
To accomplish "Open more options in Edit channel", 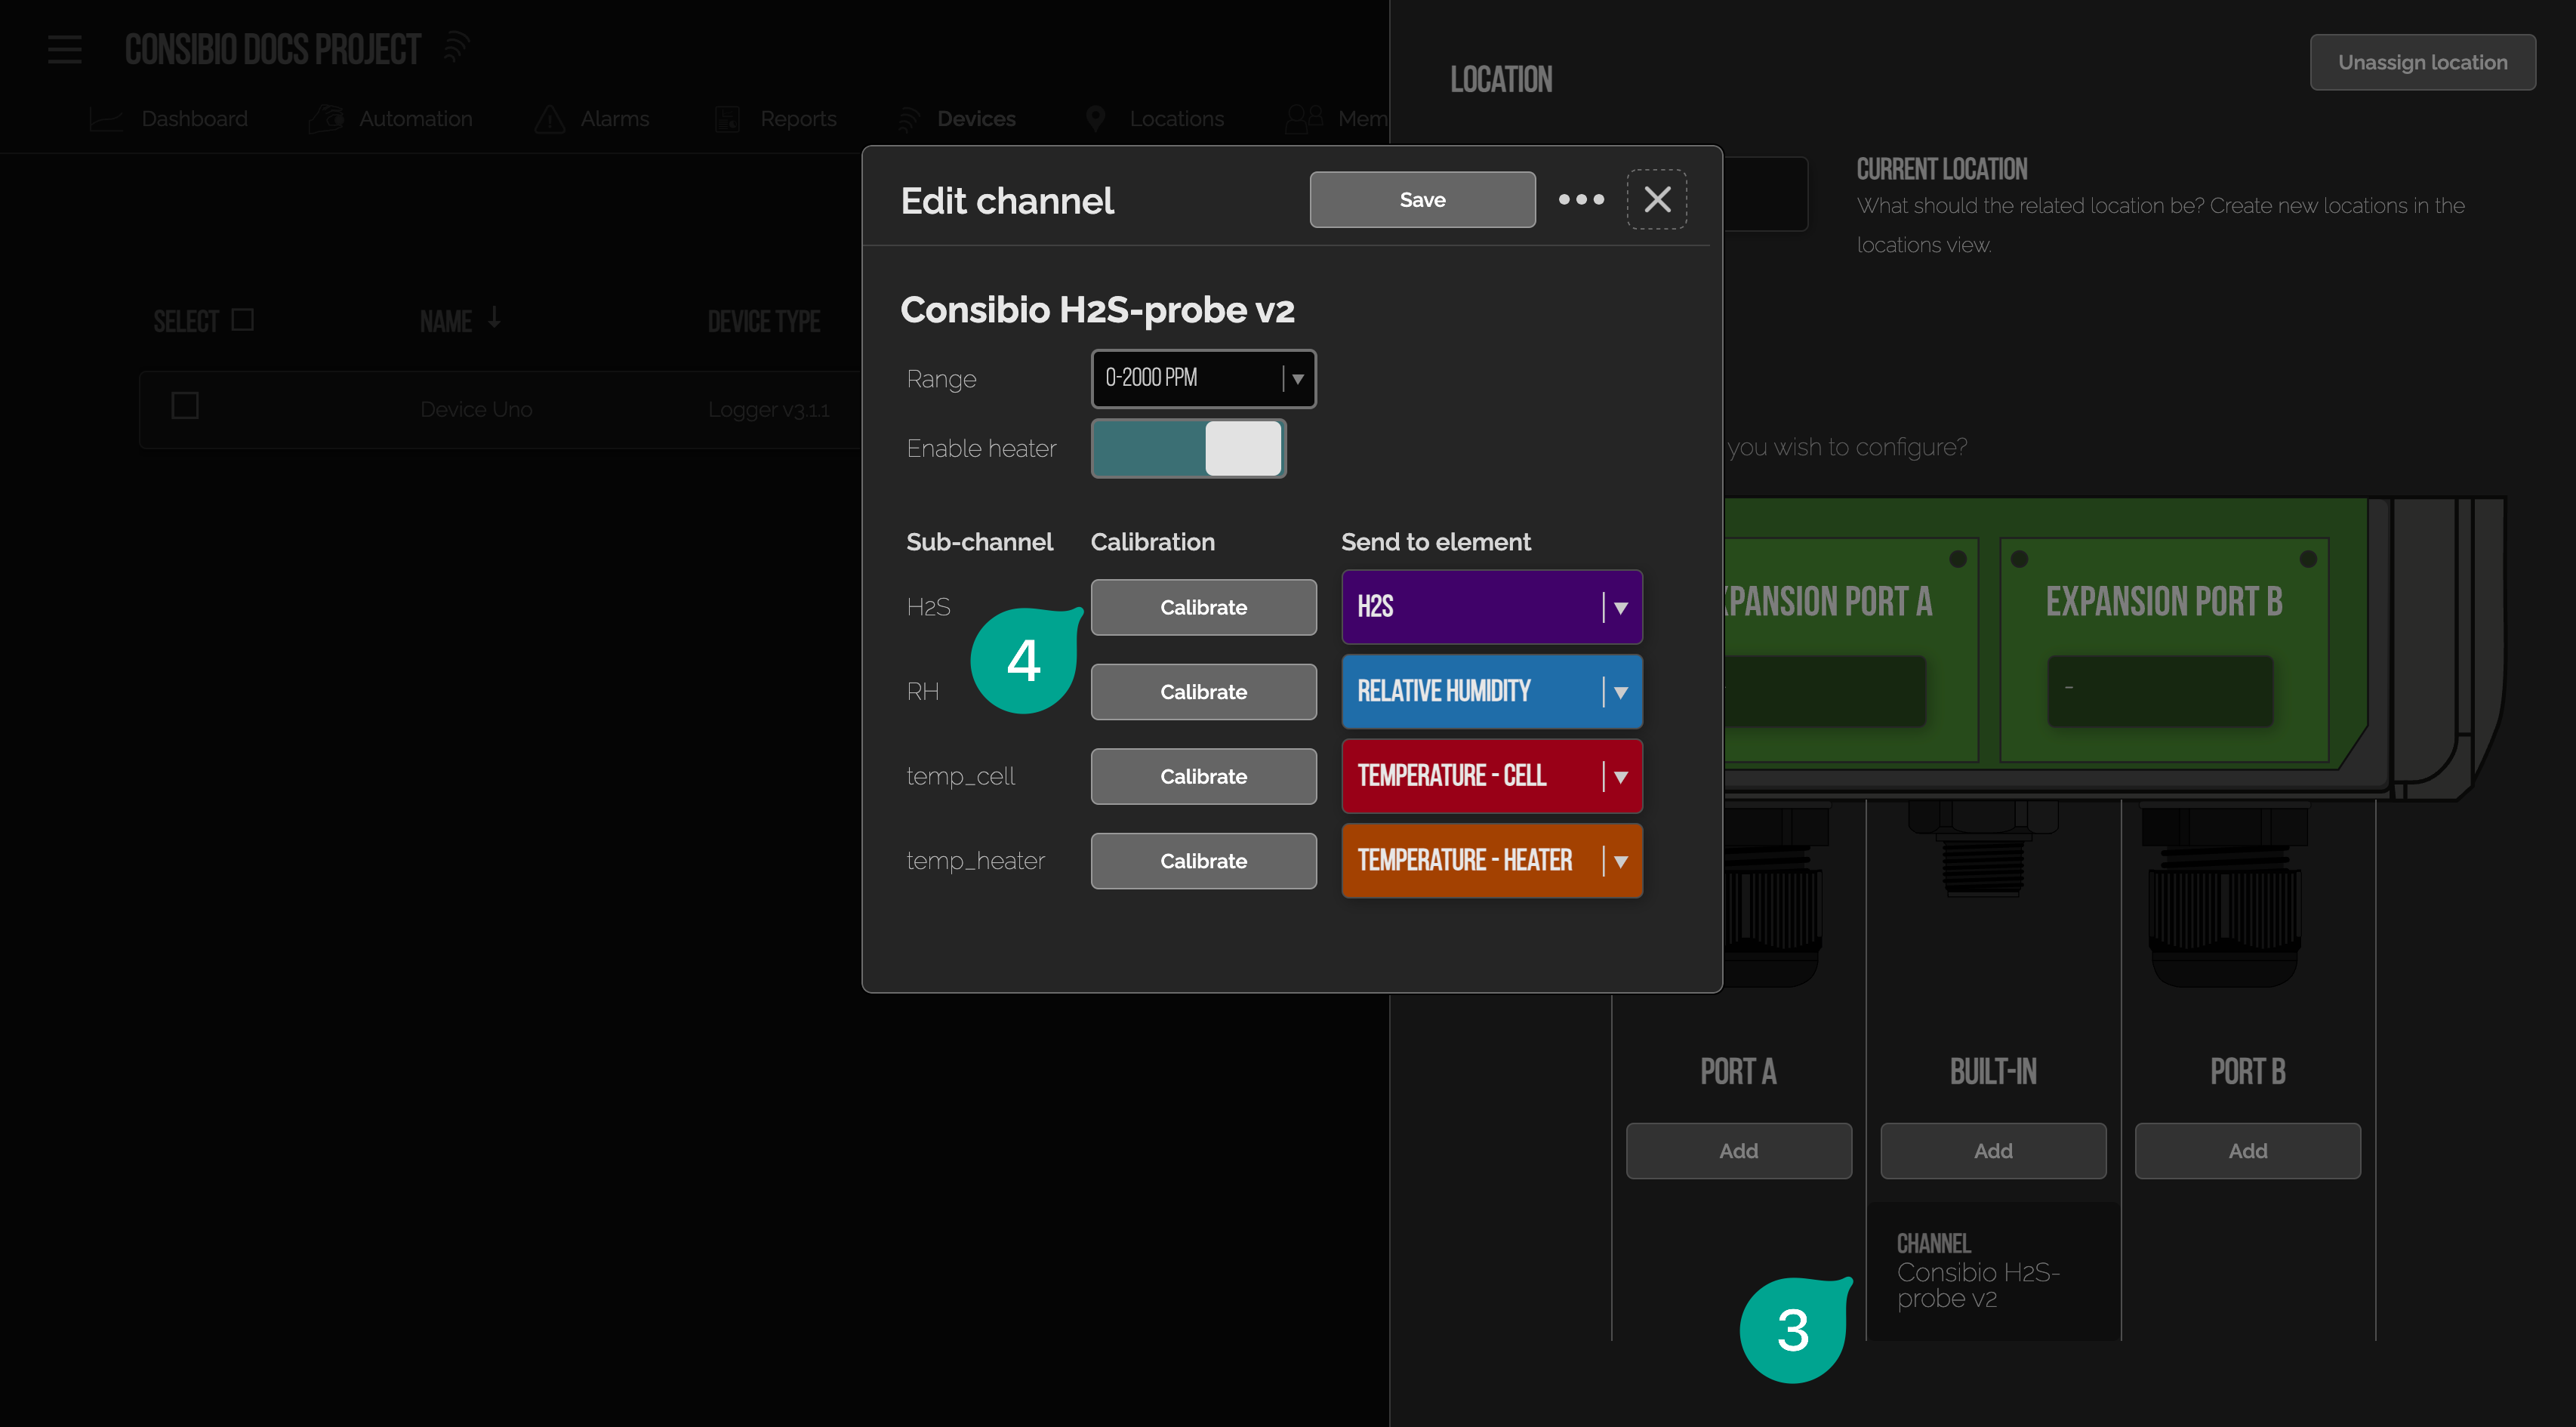I will (1581, 199).
